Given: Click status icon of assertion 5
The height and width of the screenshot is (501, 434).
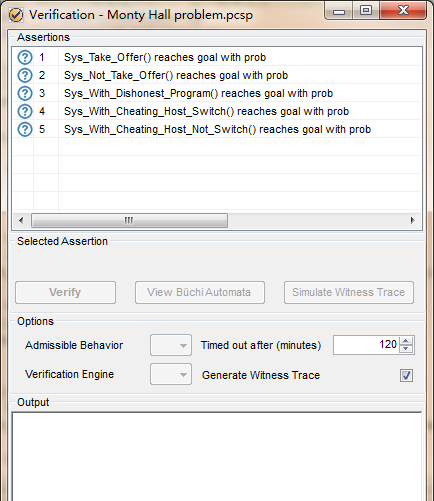Looking at the screenshot, I should click(25, 129).
